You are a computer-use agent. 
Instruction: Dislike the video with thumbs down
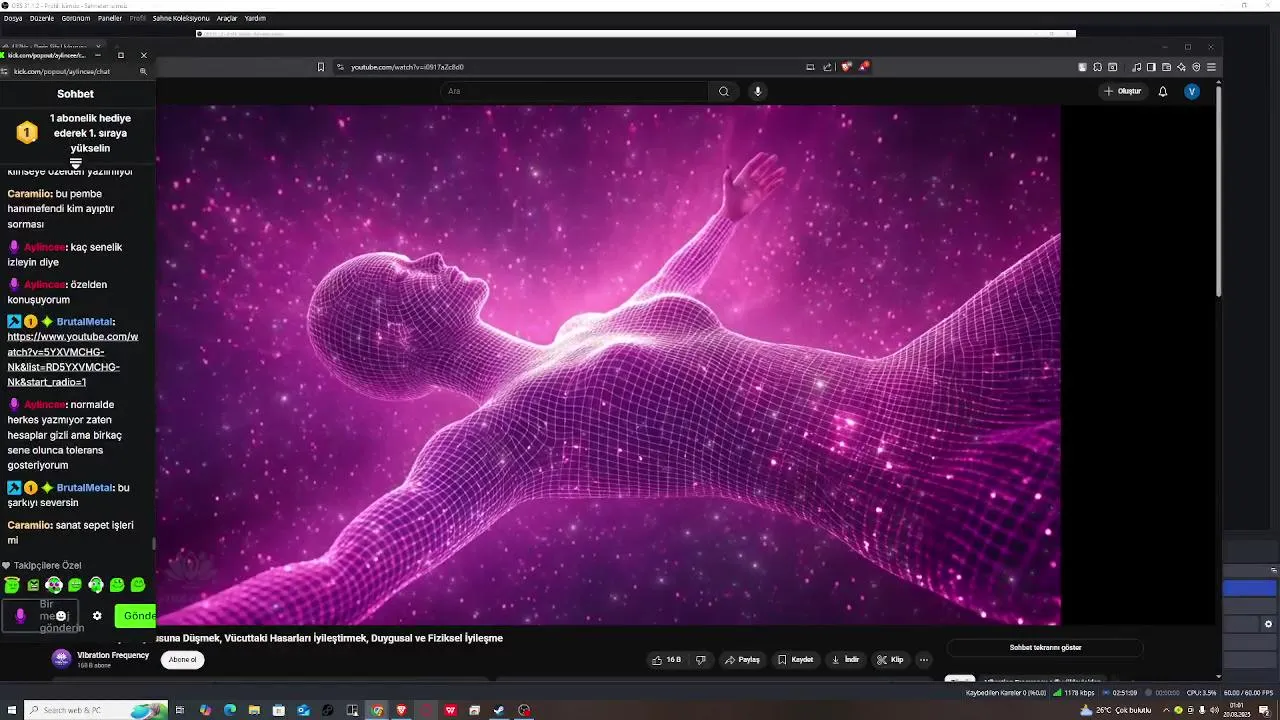[701, 660]
